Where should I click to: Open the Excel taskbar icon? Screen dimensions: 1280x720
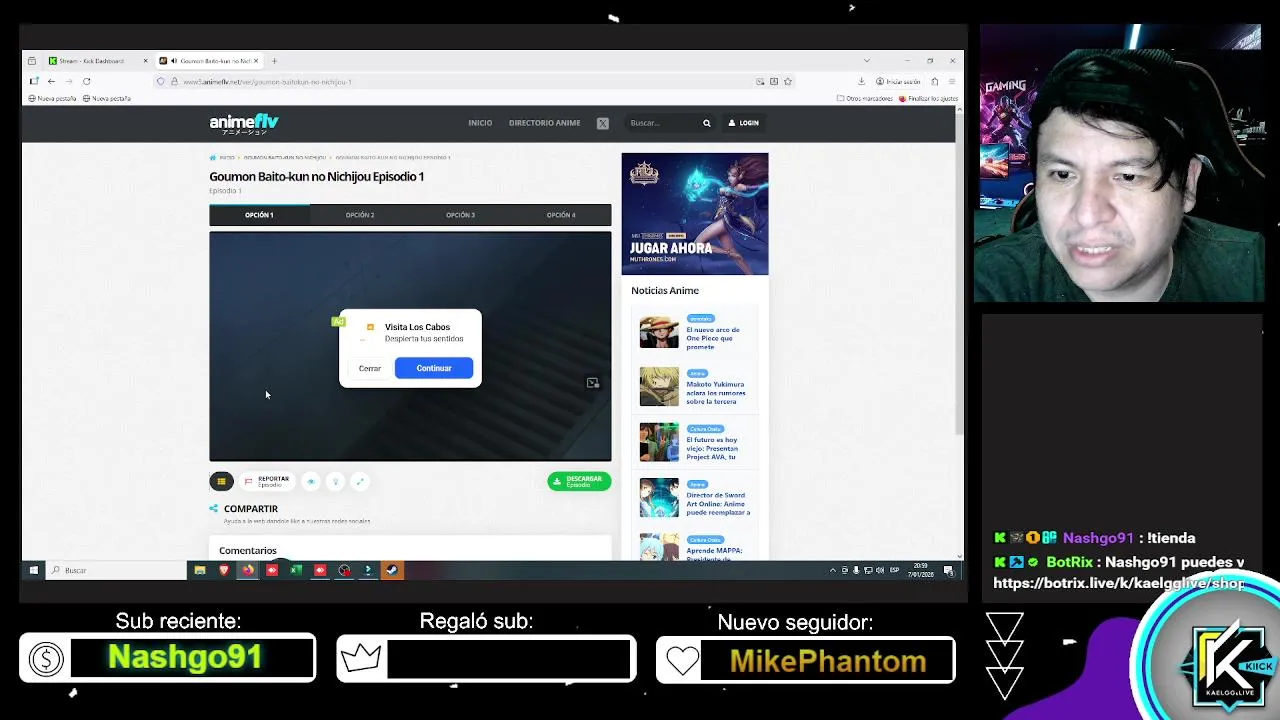[x=296, y=570]
